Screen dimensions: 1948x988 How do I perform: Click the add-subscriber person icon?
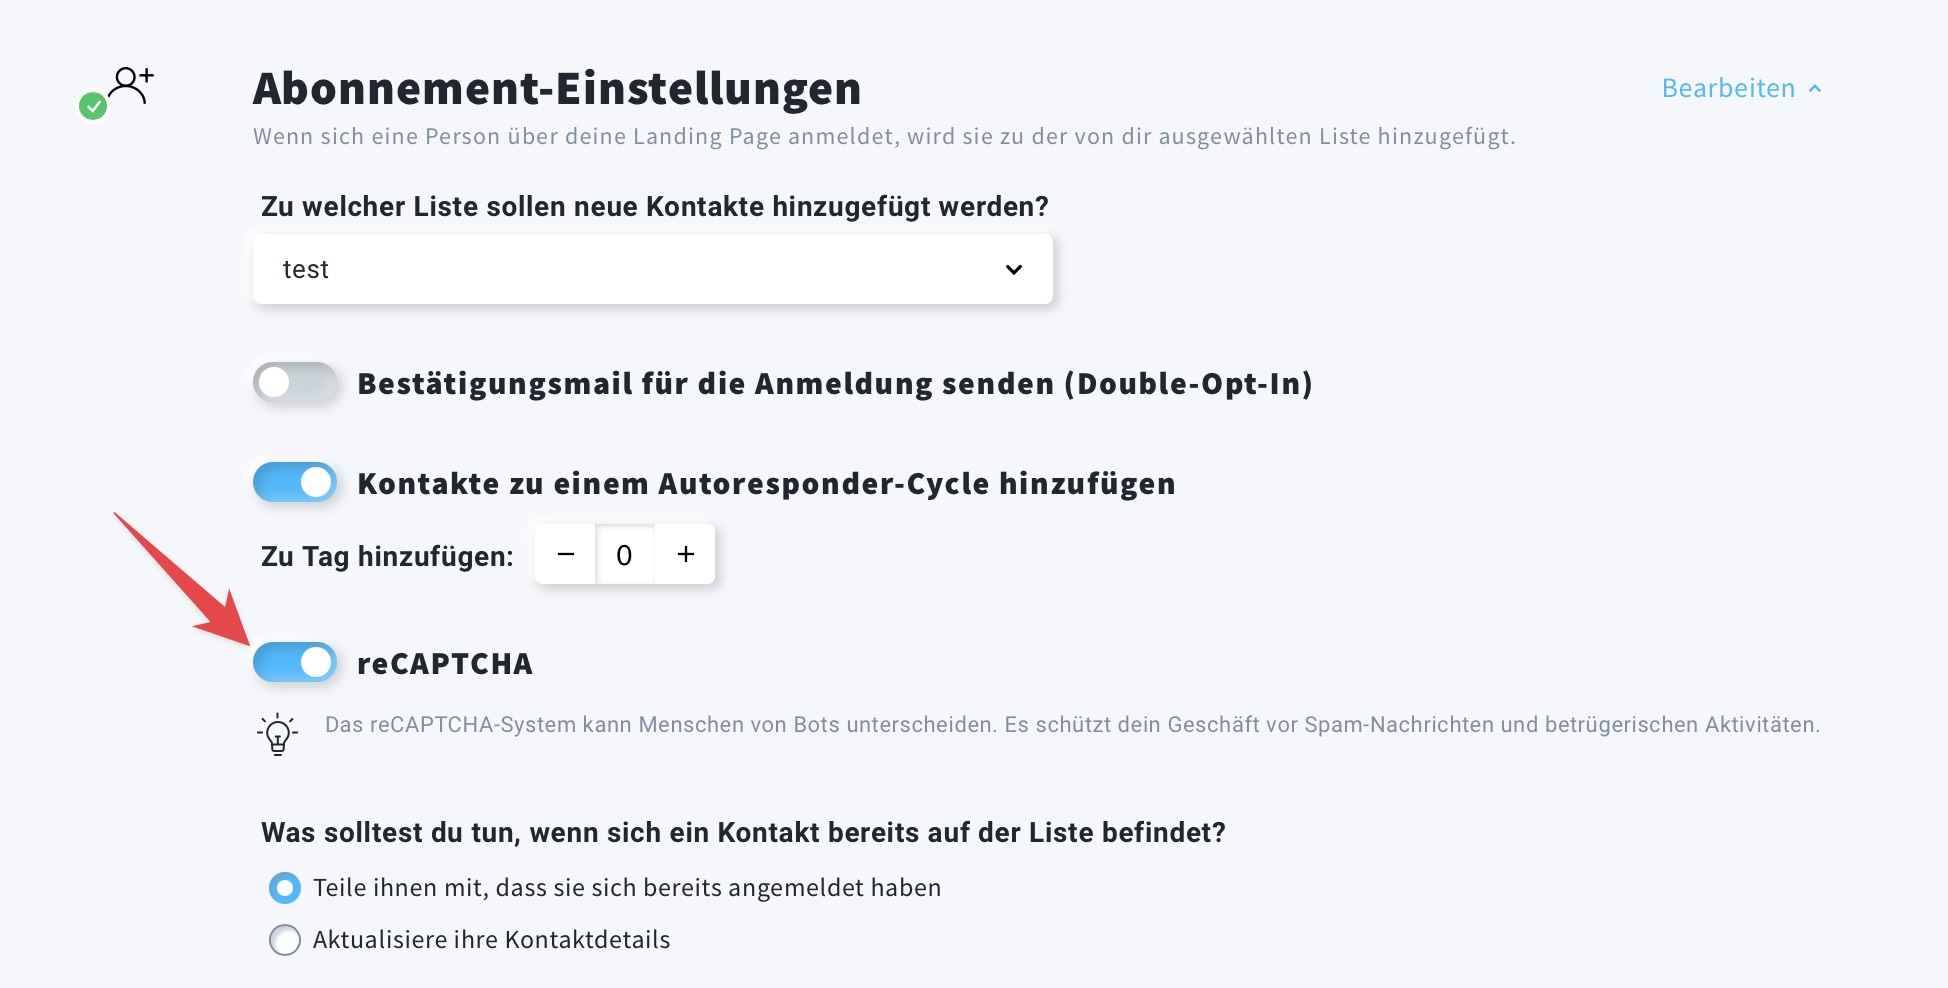coord(131,84)
